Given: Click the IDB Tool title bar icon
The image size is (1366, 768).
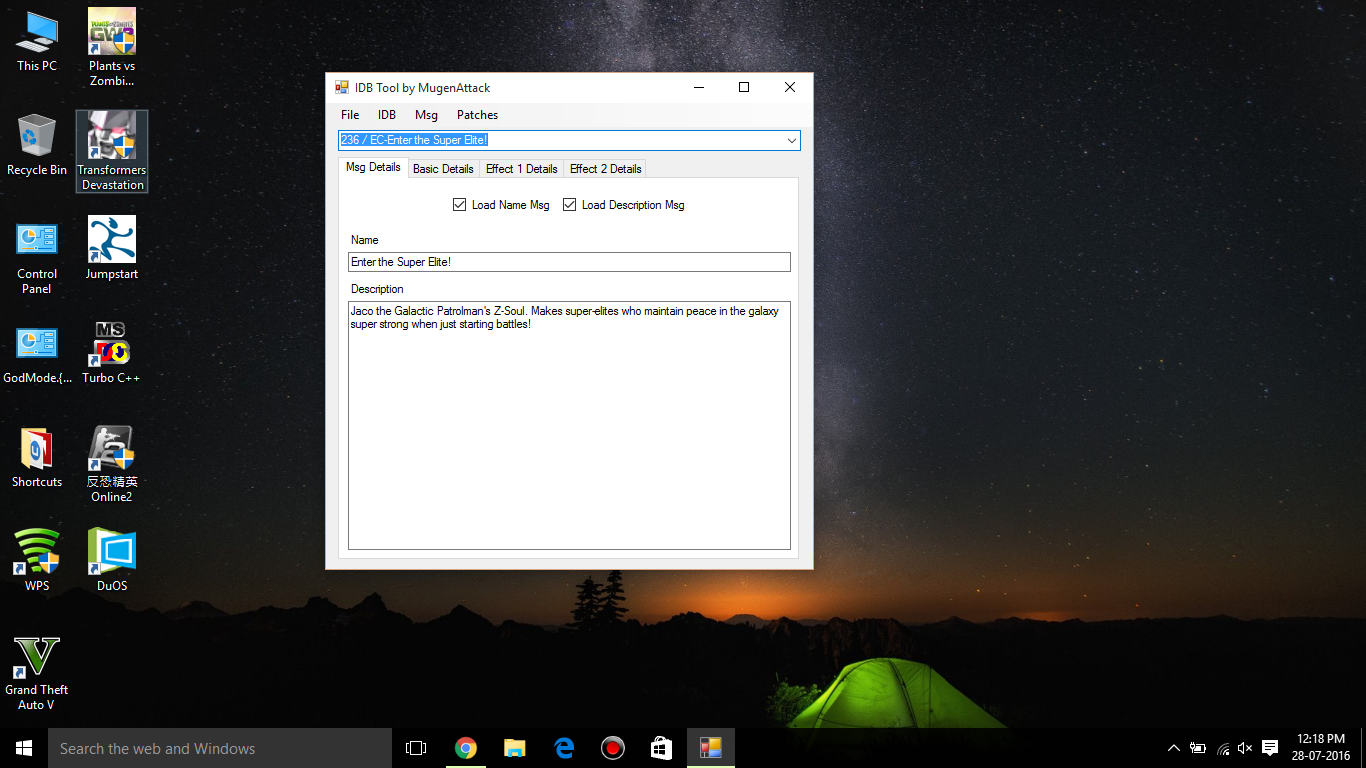Looking at the screenshot, I should (x=342, y=88).
